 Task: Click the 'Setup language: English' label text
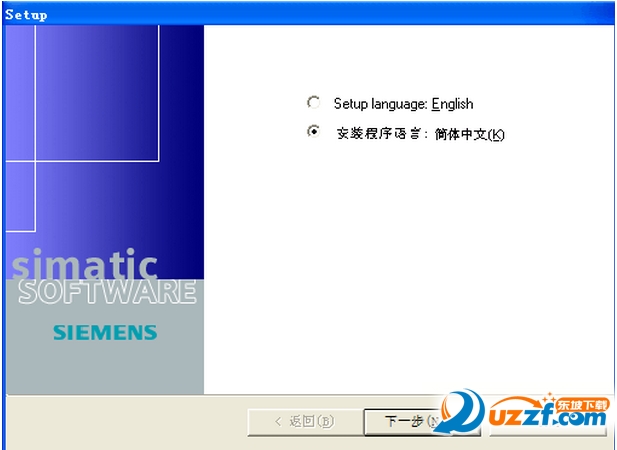[403, 104]
